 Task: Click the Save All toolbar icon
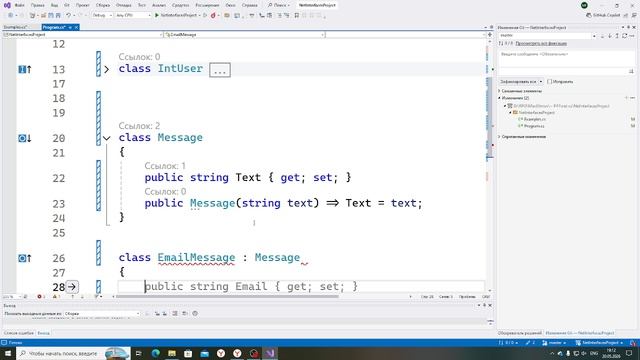58,15
